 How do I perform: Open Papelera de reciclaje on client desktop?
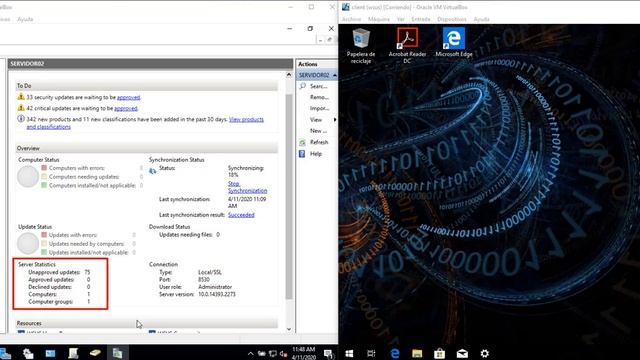point(360,46)
